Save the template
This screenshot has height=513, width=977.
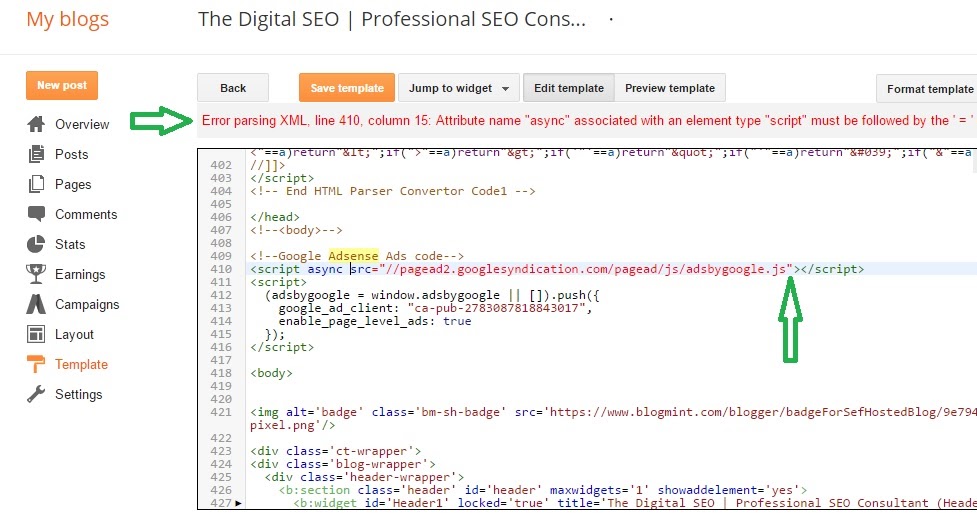click(347, 88)
